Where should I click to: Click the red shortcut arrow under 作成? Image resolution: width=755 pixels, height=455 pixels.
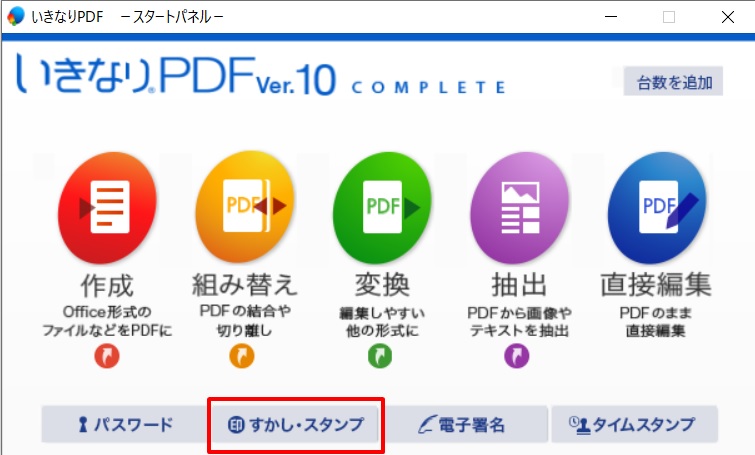(107, 356)
